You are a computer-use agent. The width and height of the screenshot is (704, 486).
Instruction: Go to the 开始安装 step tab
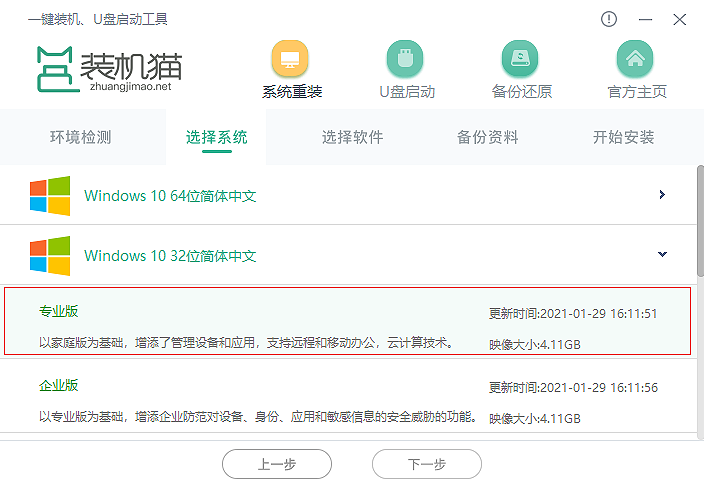[623, 138]
